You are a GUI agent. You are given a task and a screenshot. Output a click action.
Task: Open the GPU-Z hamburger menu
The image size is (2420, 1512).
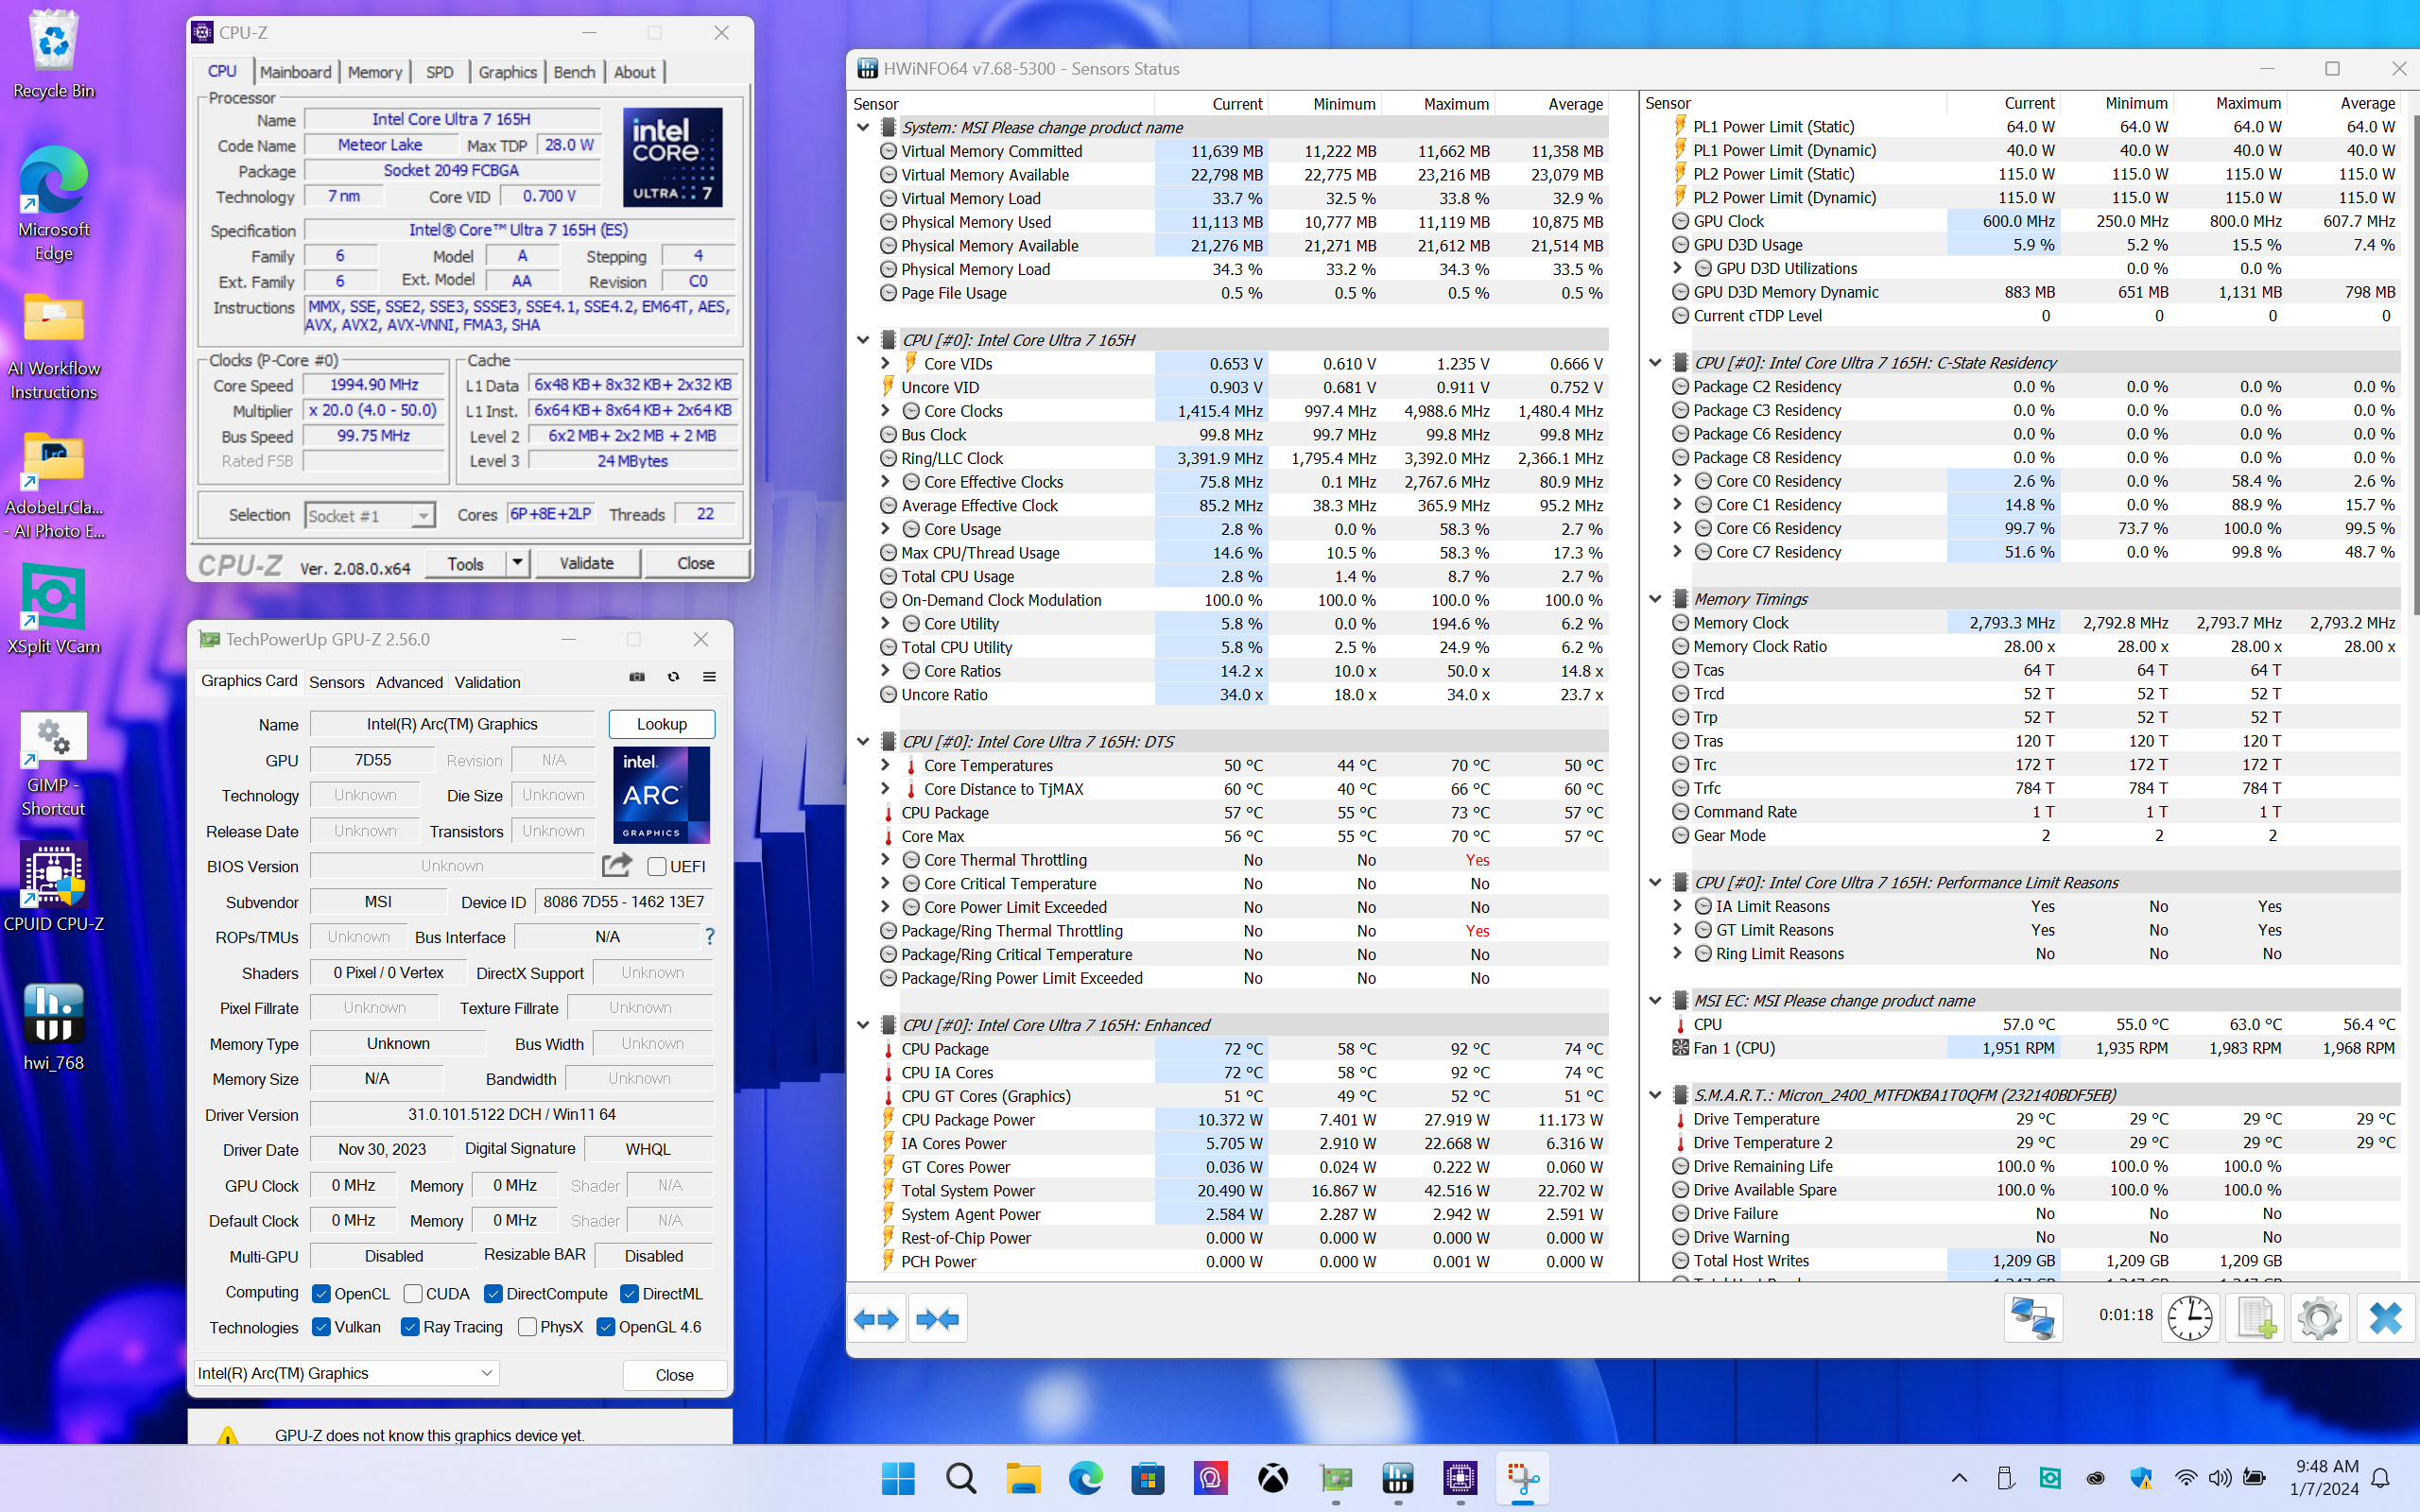click(709, 677)
